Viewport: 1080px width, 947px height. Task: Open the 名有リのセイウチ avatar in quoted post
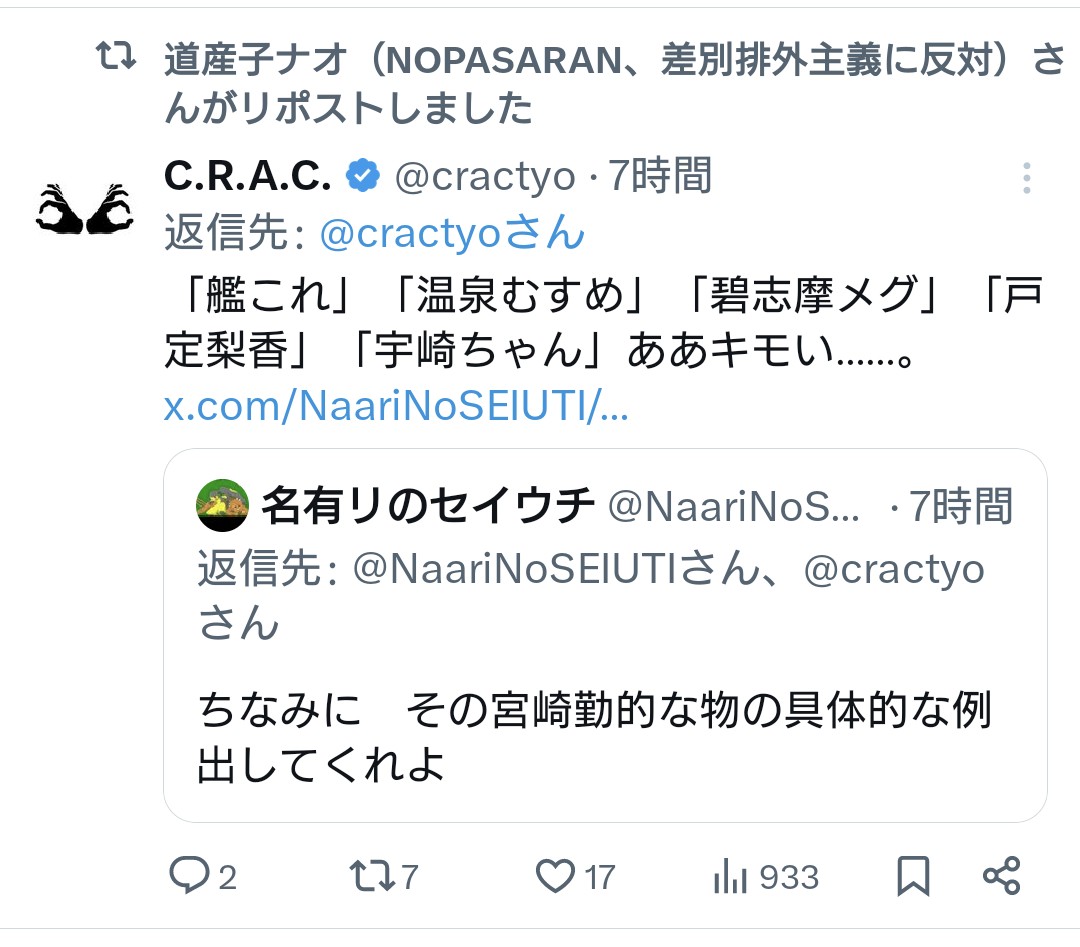pos(223,506)
